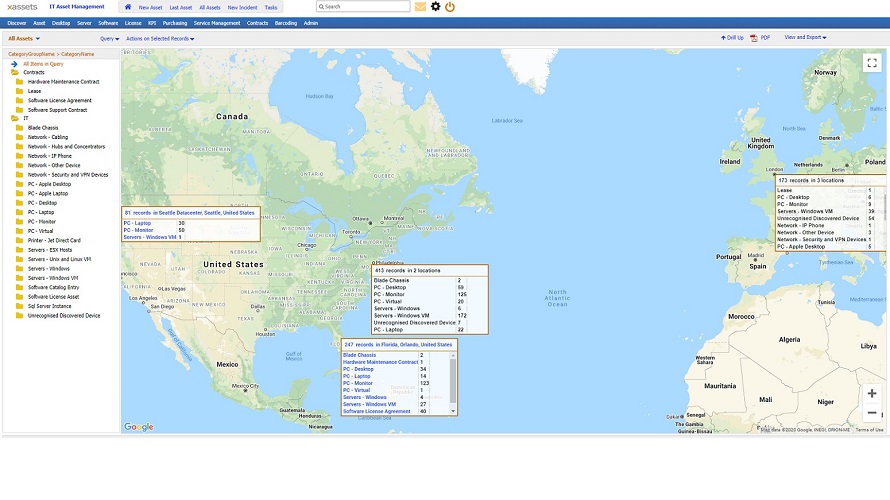Select Network - Hubs and Concentrators

66,146
